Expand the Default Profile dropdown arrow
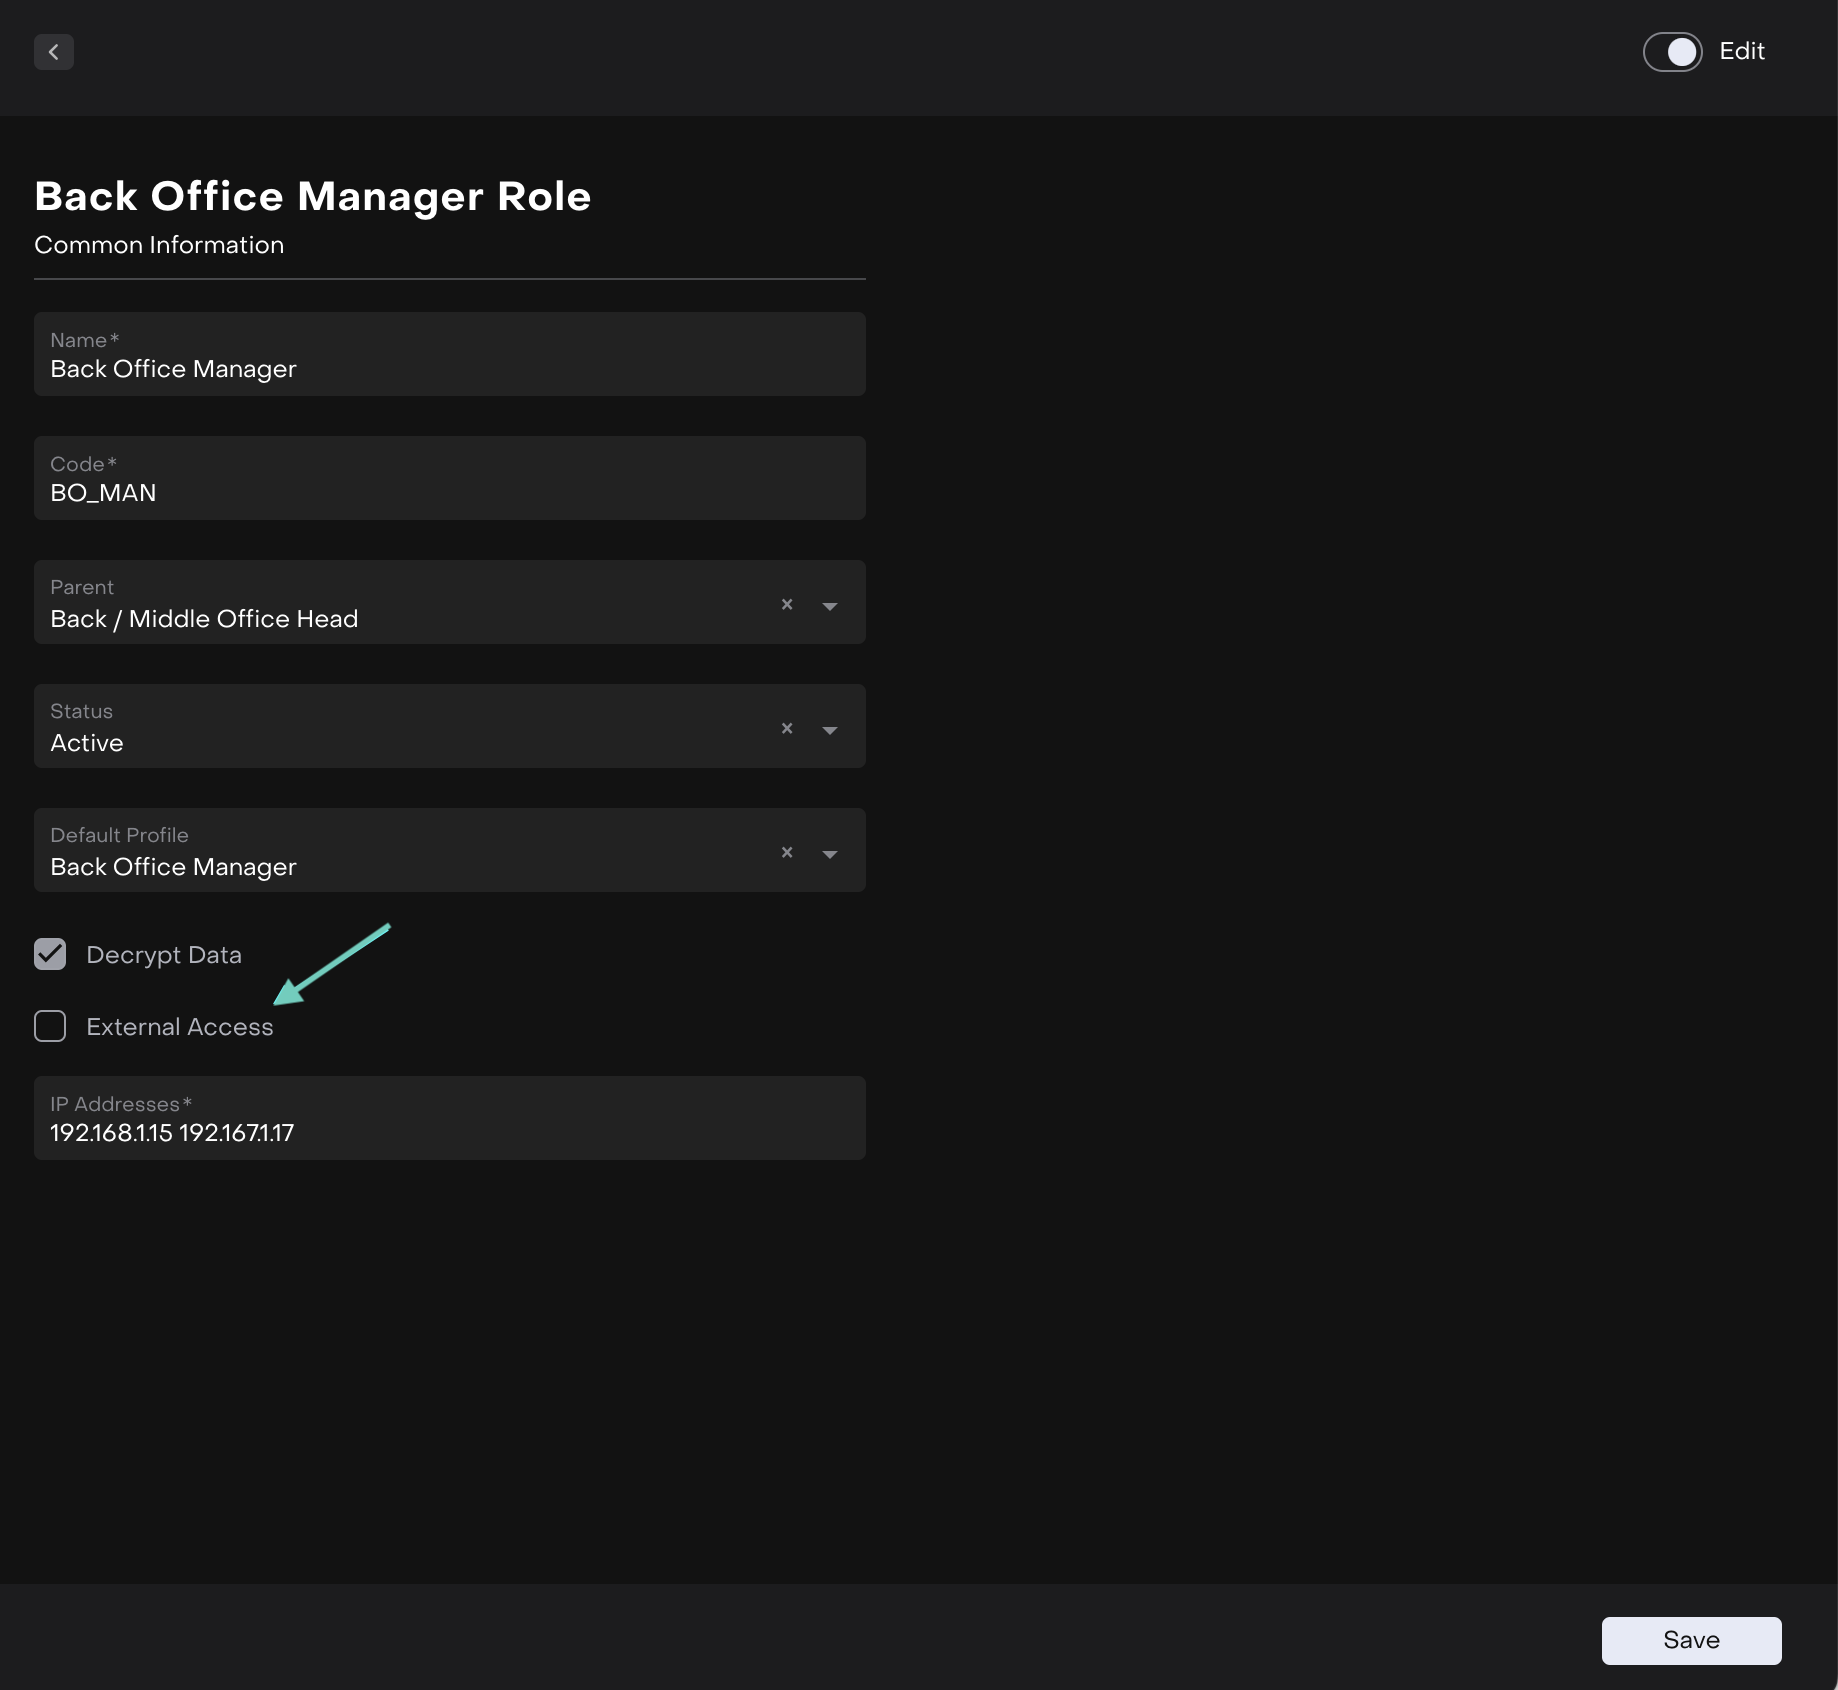 coord(829,854)
